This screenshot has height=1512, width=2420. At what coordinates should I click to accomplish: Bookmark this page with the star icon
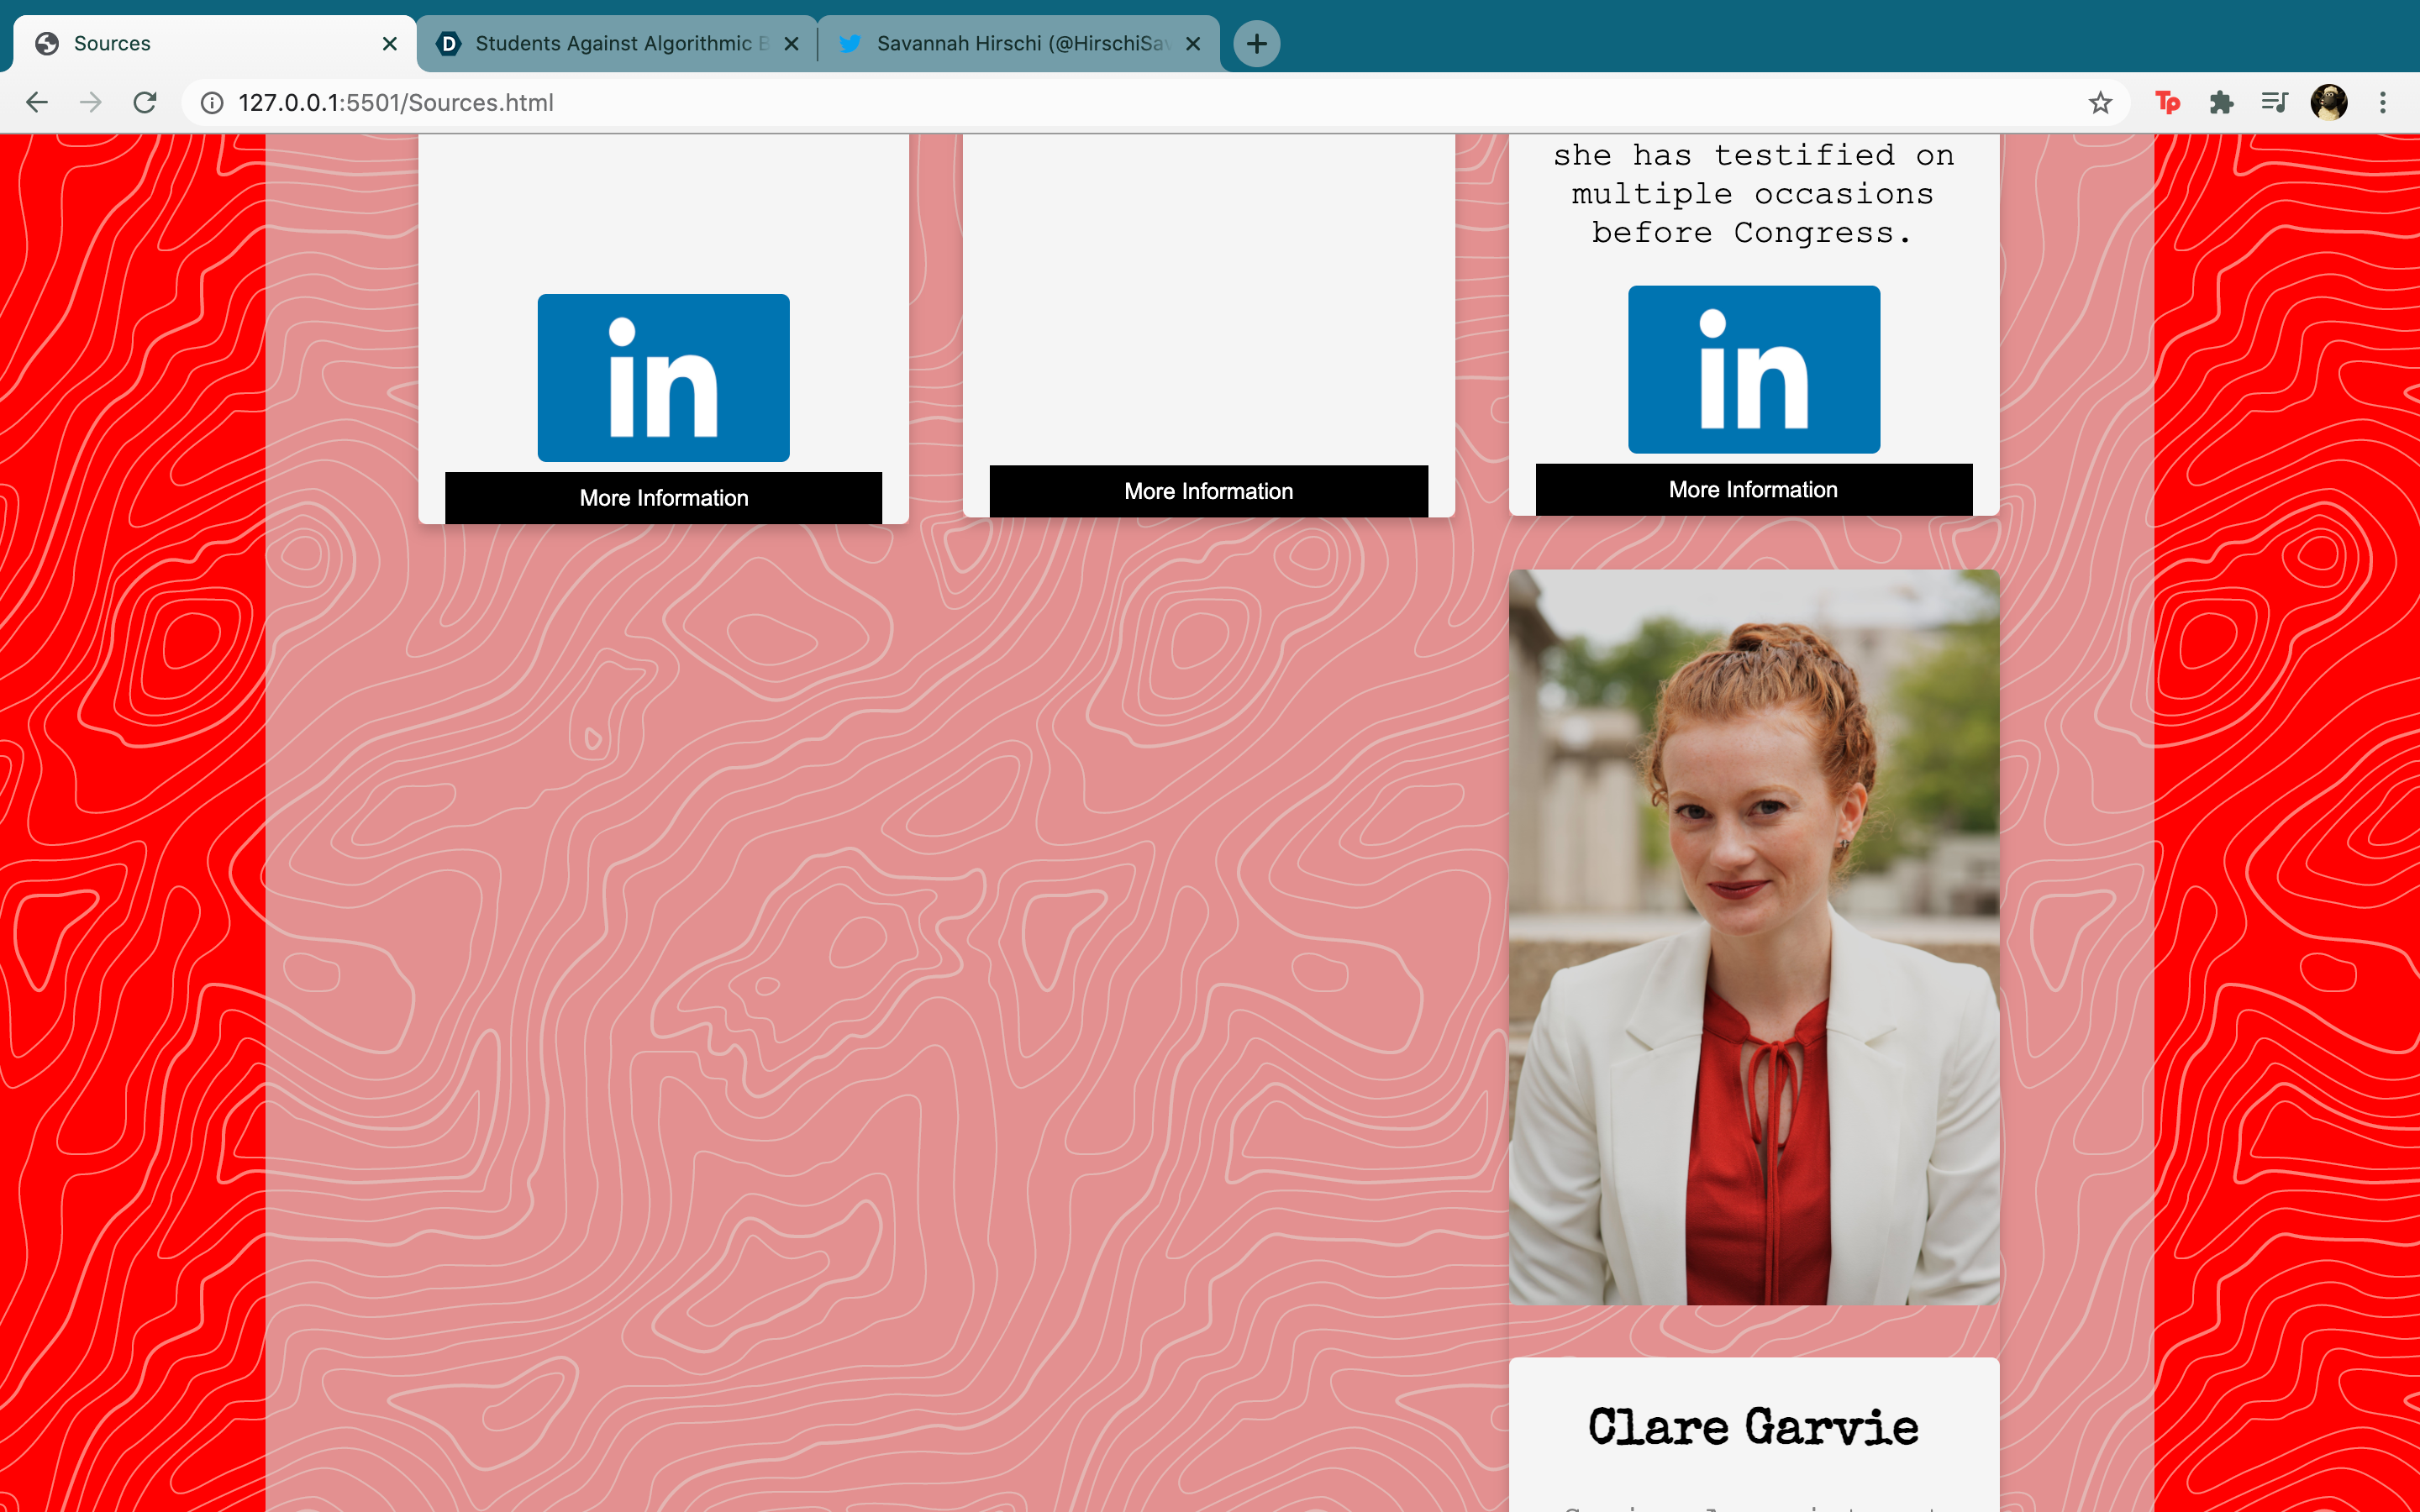[2099, 102]
